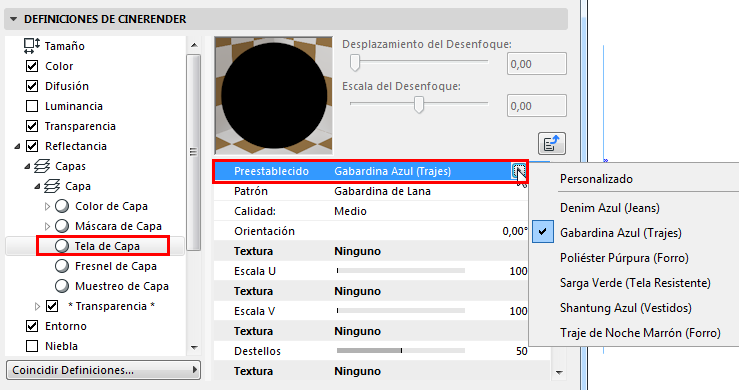Click the Escala del Desenfoque value field
Viewport: 739px width, 390px height.
(x=537, y=106)
